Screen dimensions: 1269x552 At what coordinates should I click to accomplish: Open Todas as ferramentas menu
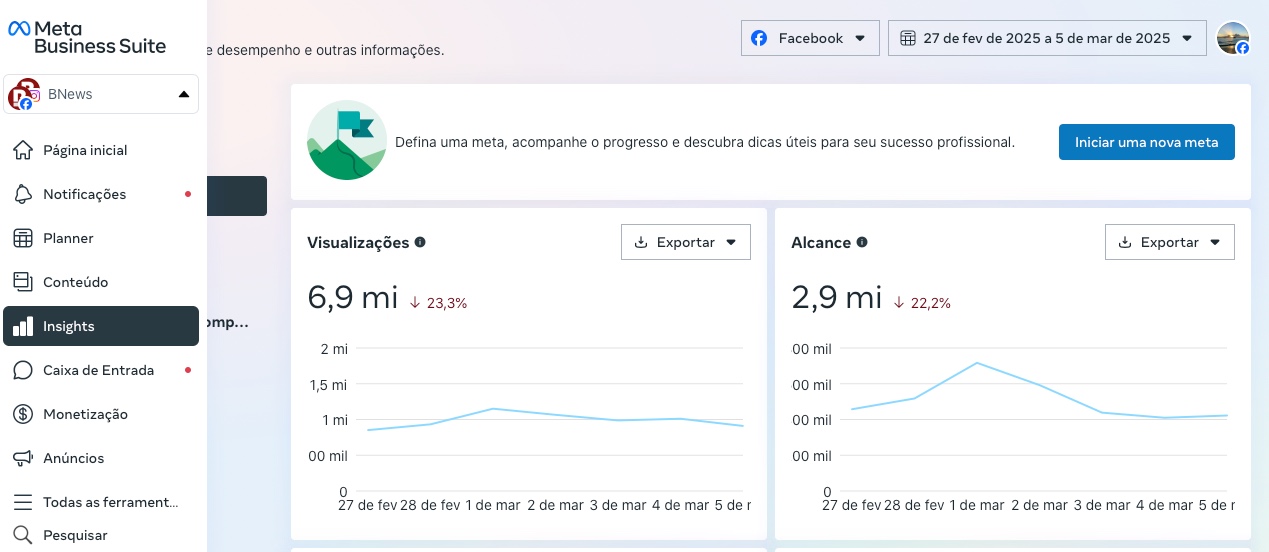tap(101, 502)
